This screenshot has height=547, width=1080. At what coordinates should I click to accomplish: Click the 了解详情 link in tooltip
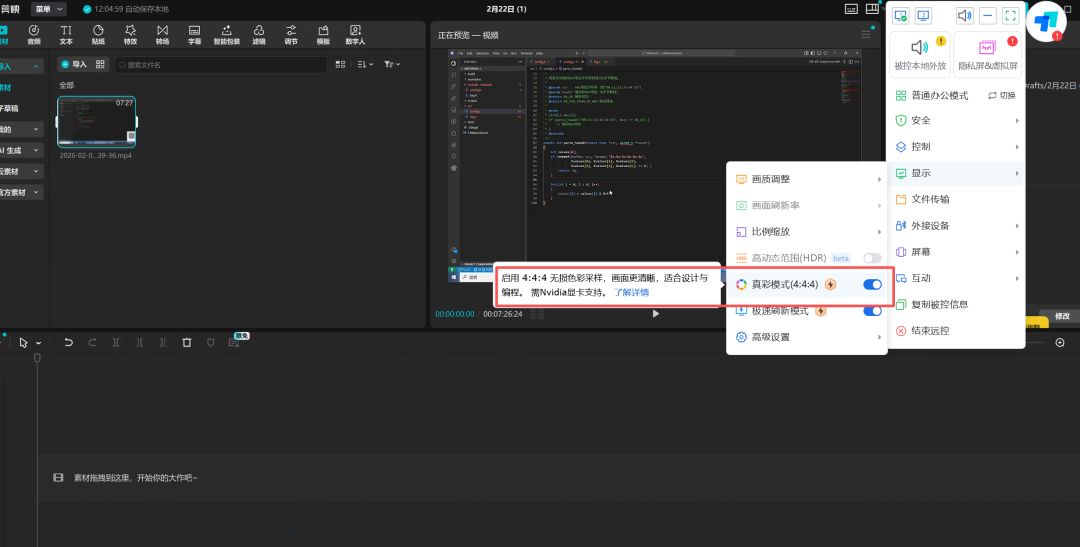pyautogui.click(x=631, y=293)
